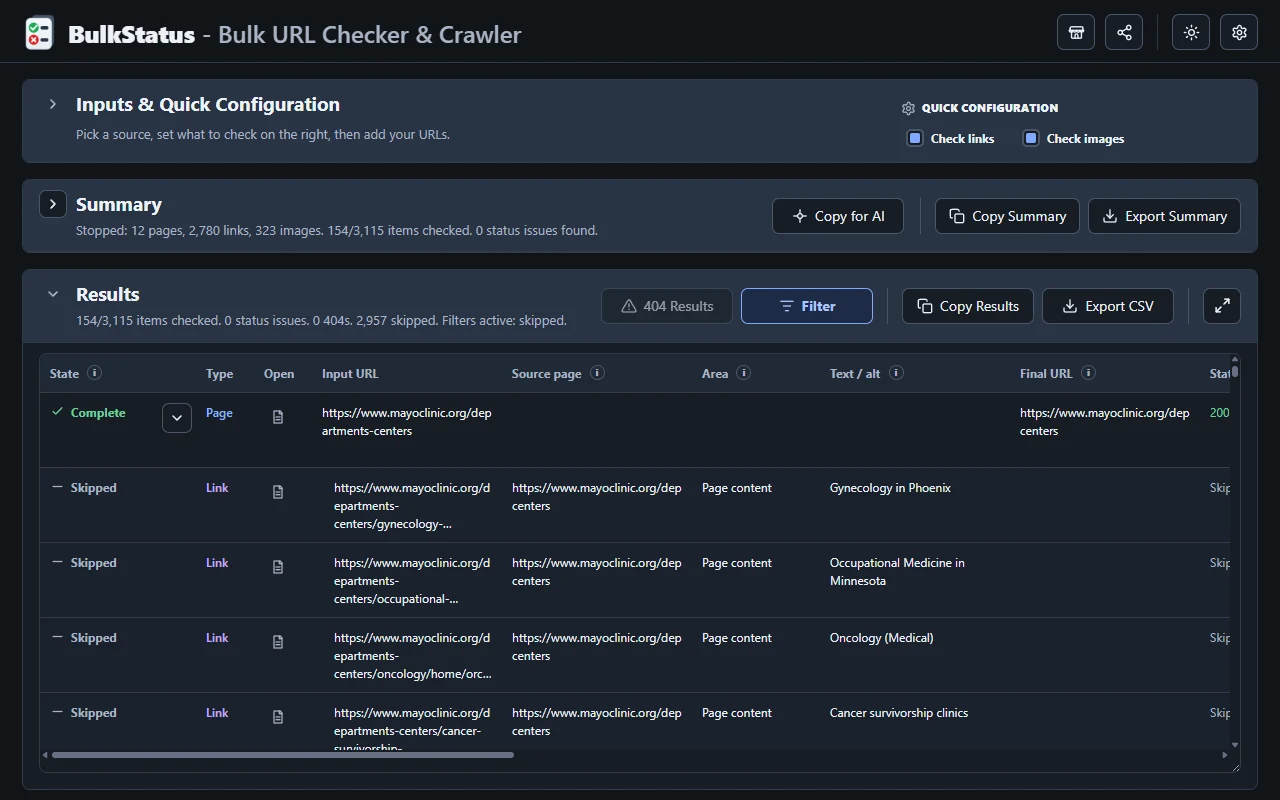
Task: Click the Type column header
Action: coord(219,374)
